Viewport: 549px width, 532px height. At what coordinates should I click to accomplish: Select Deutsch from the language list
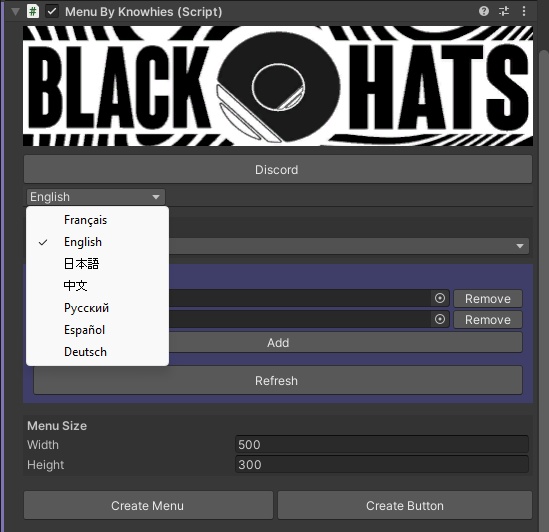97,352
